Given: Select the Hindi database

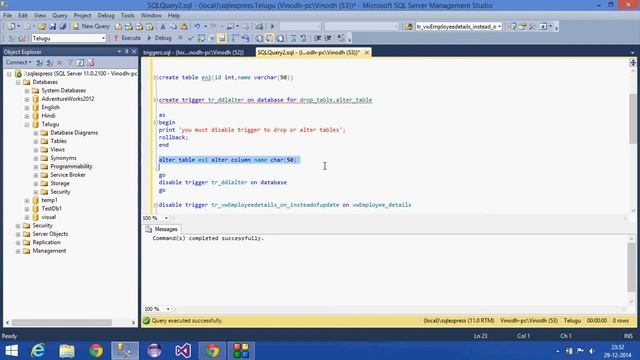Looking at the screenshot, I should tap(48, 116).
